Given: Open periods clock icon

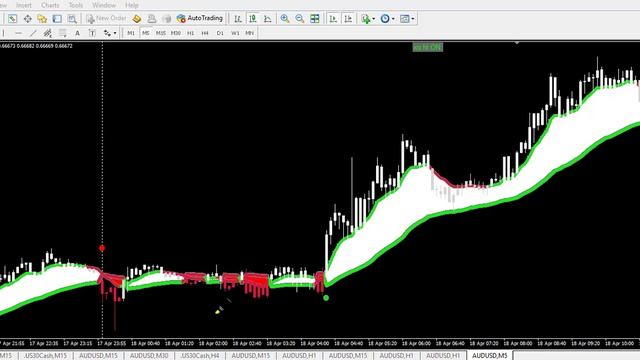Looking at the screenshot, I should (x=384, y=18).
